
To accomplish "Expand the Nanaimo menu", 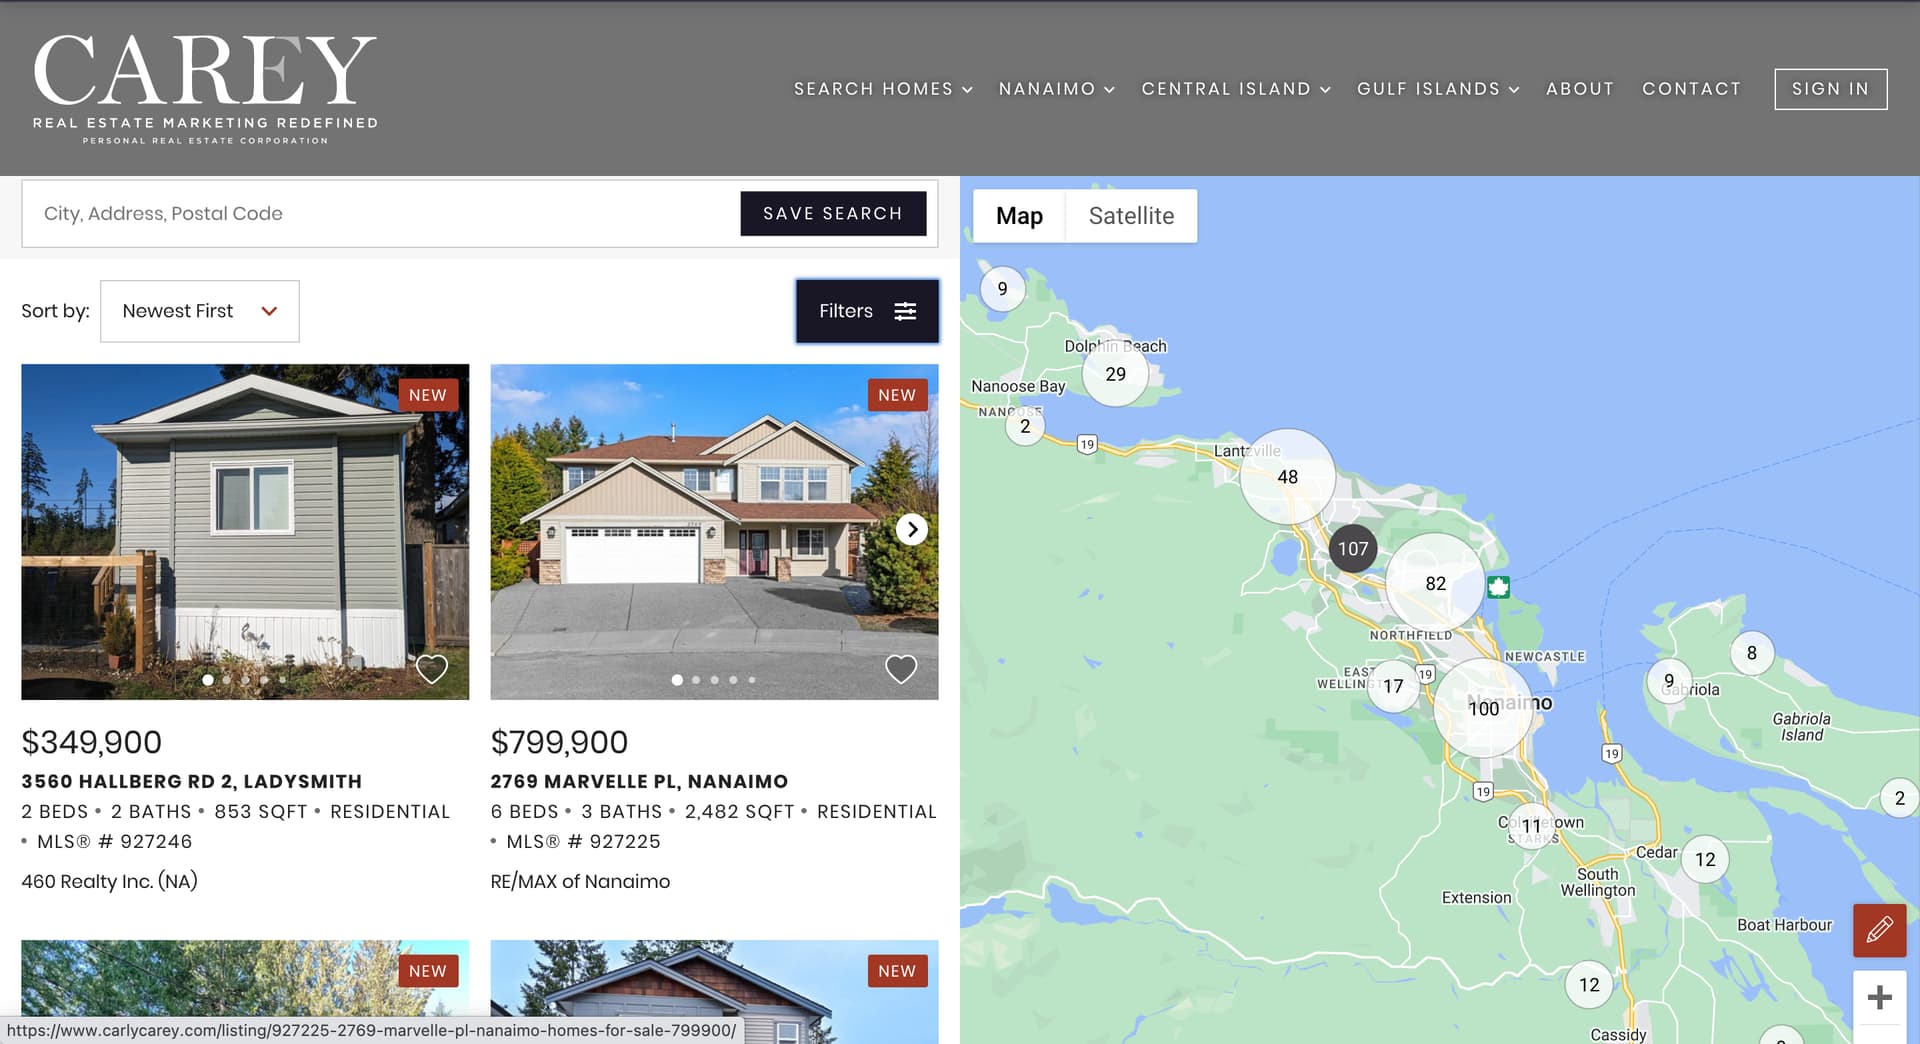I will click(1056, 89).
